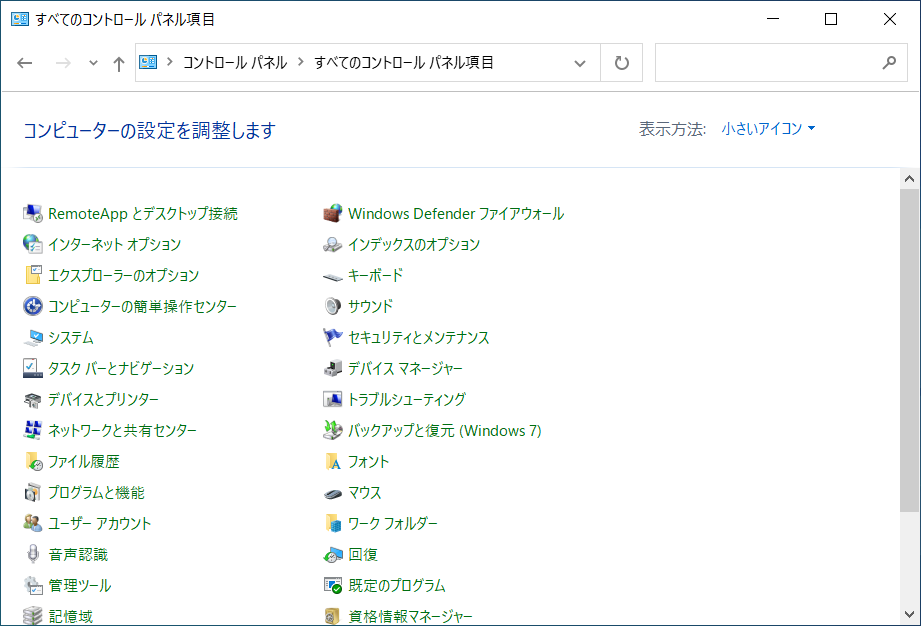Click the マウス icon
921x626 pixels.
point(333,493)
